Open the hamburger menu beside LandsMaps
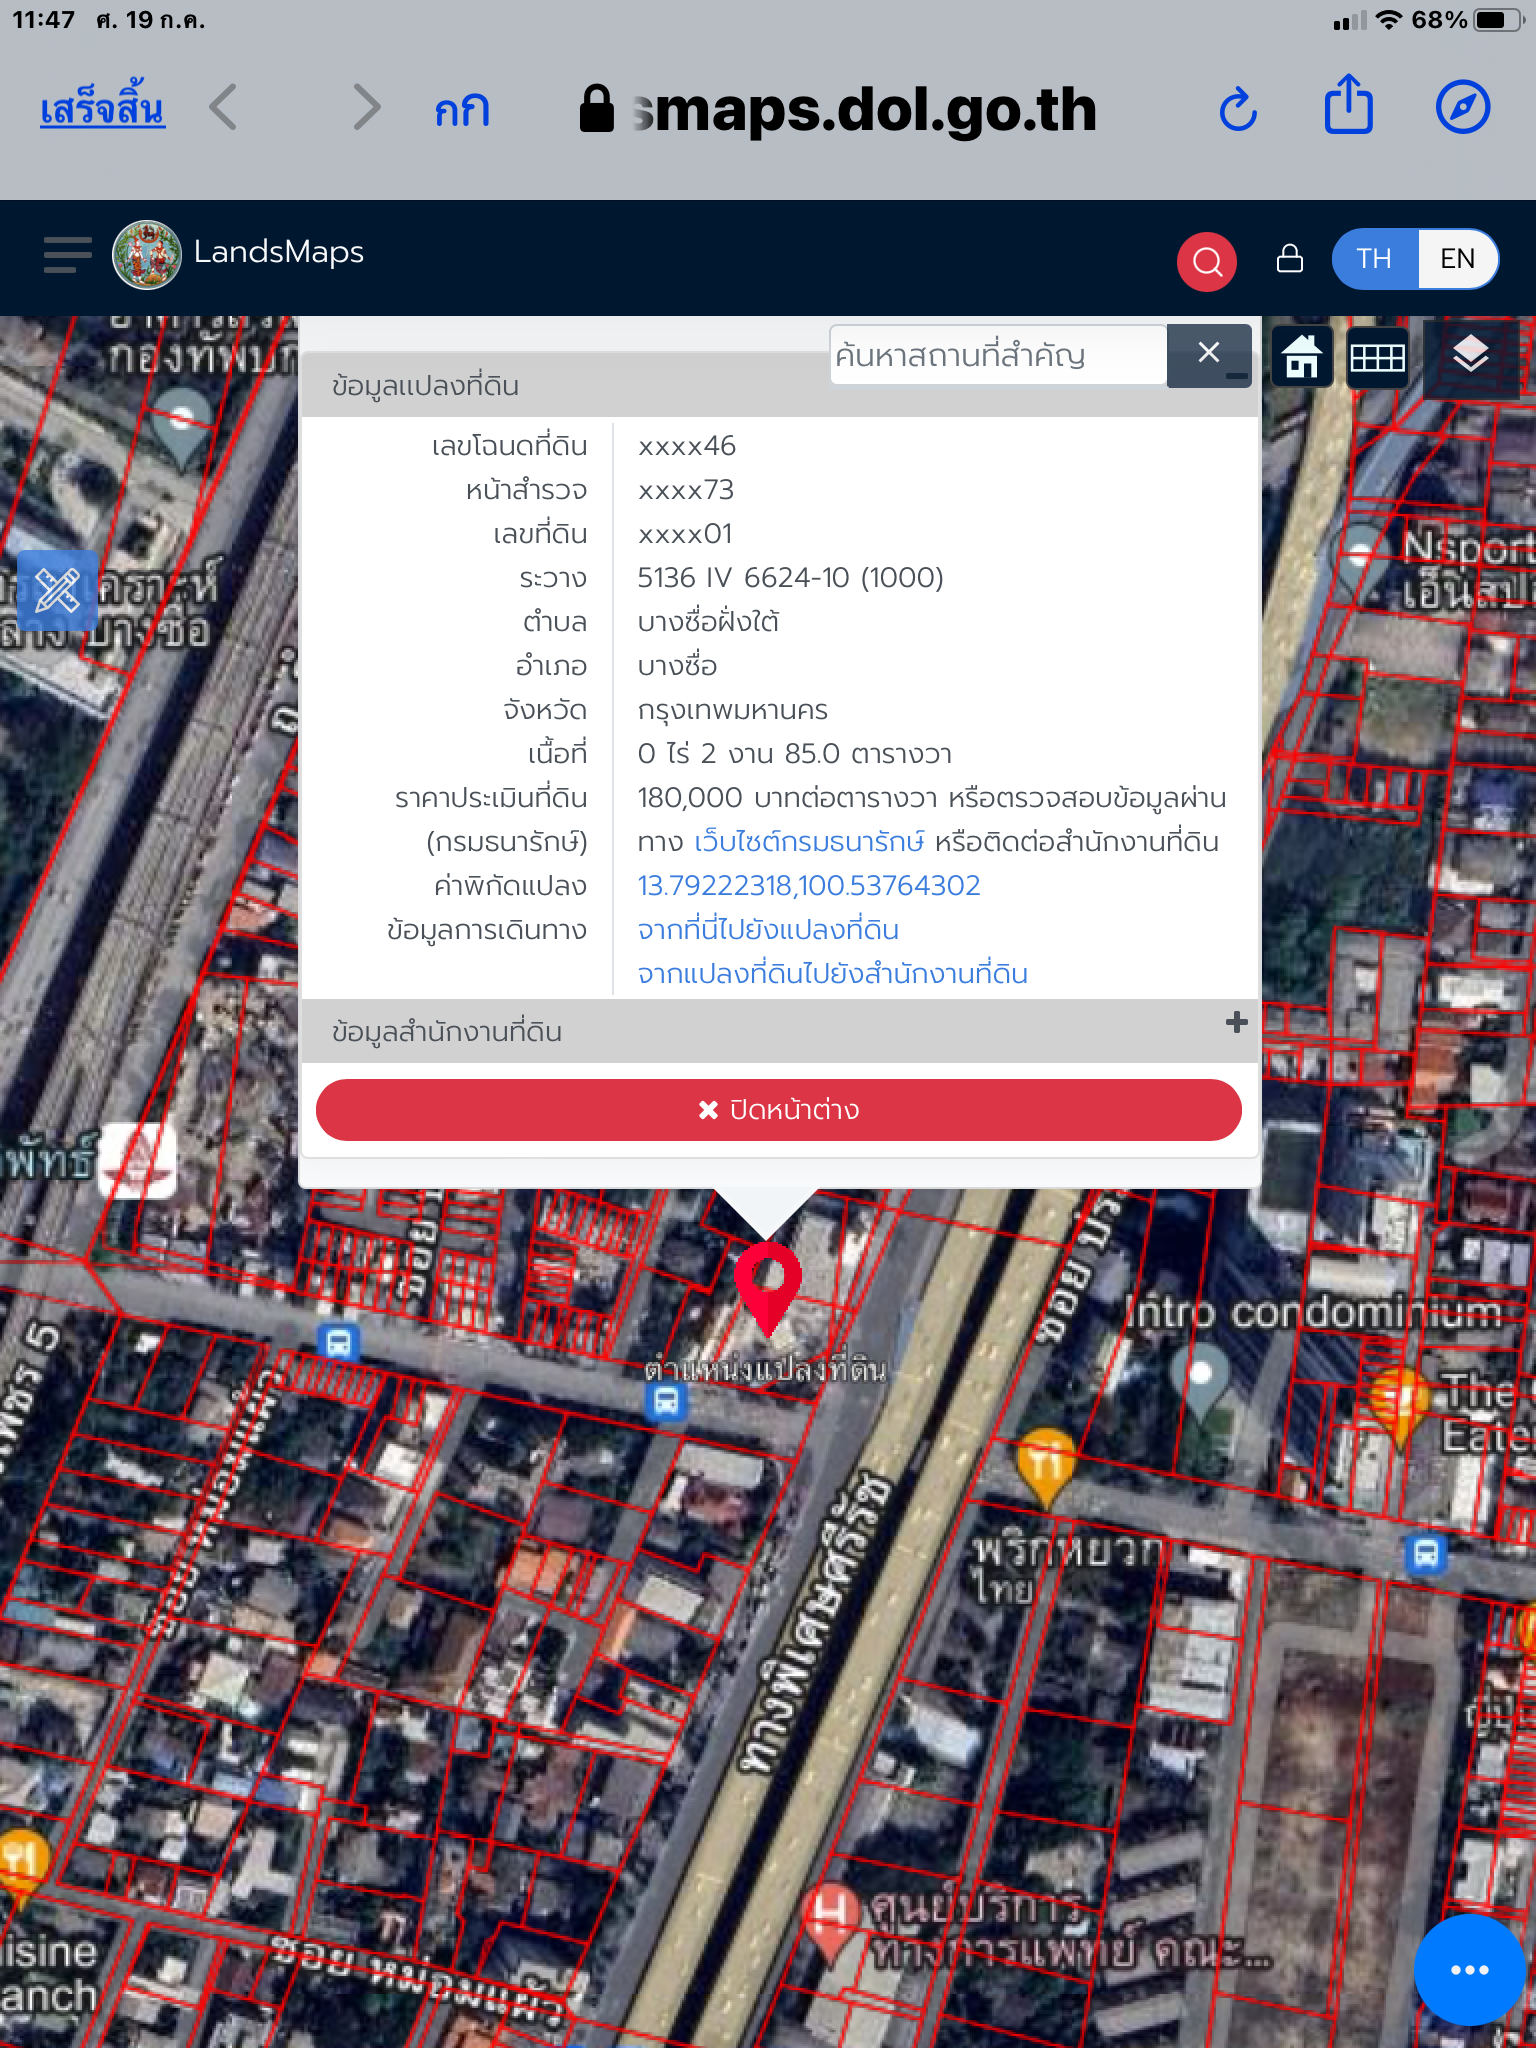The image size is (1536, 2048). (x=67, y=255)
